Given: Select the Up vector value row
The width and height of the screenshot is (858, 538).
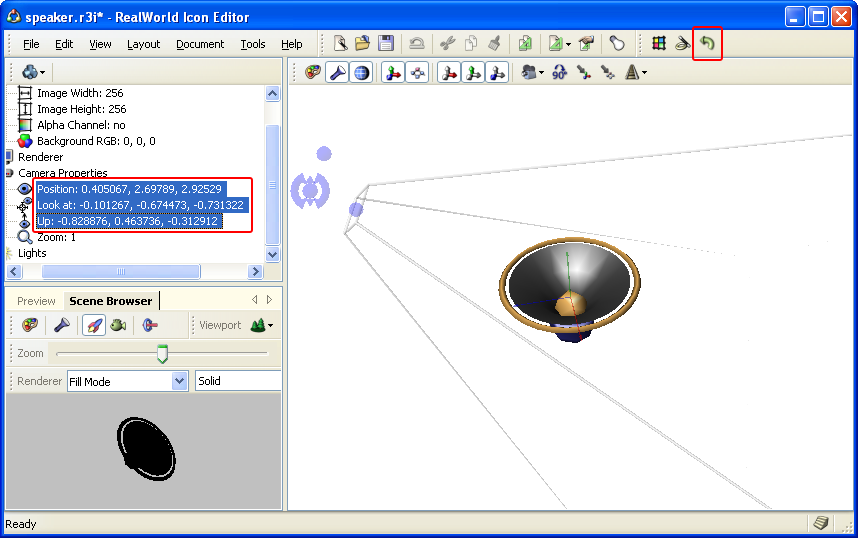Looking at the screenshot, I should [129, 221].
